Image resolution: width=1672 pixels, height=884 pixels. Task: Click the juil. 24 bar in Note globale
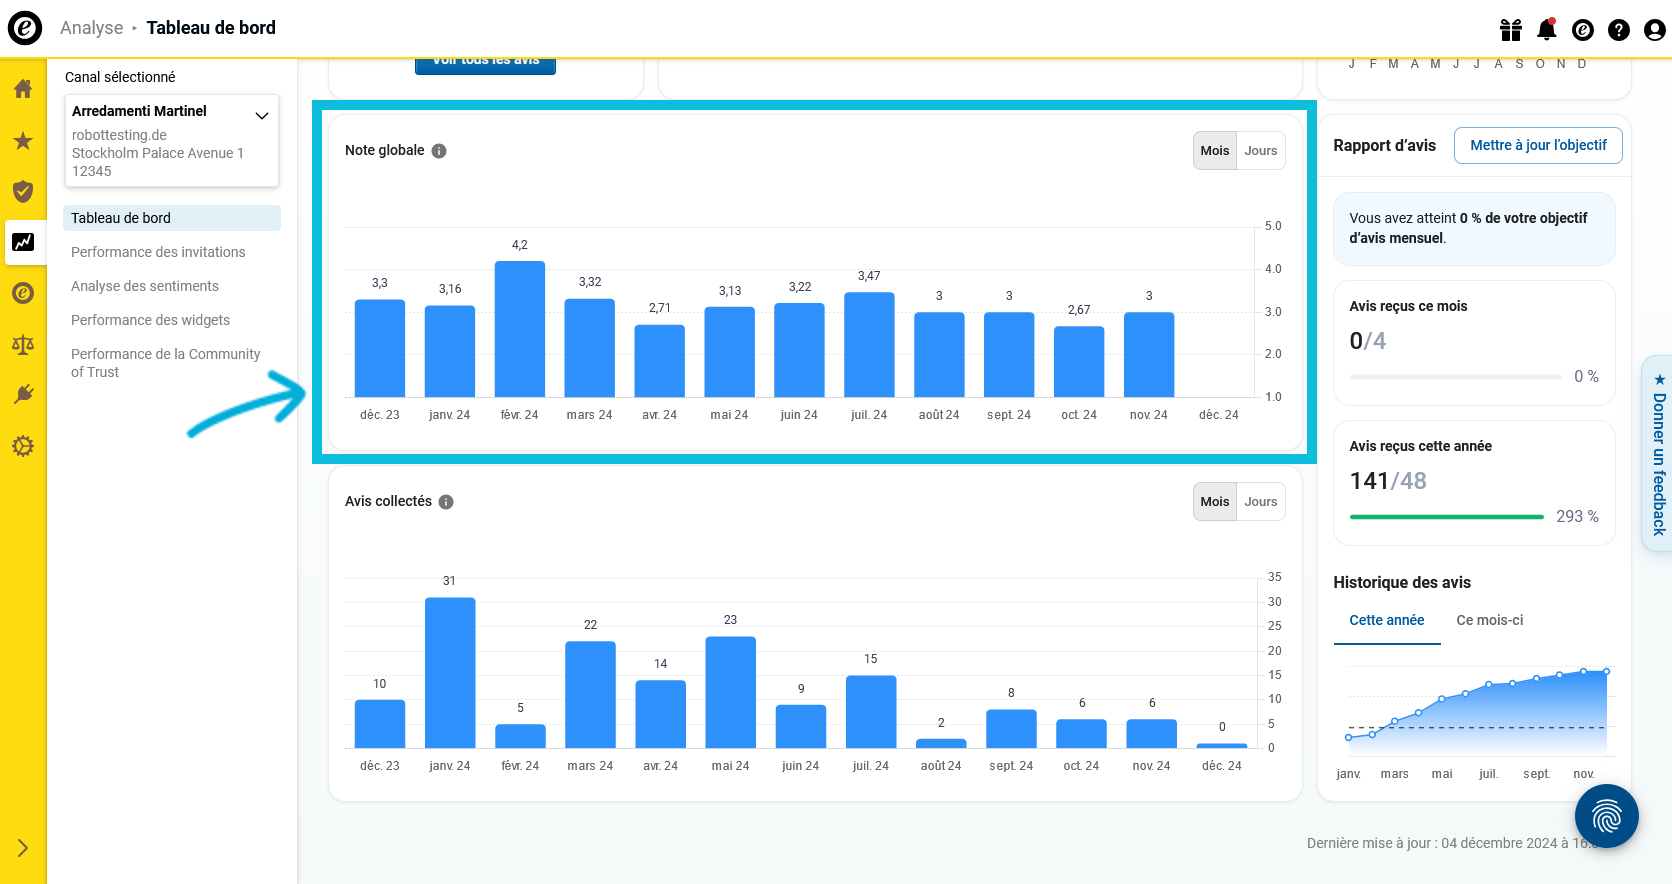[x=869, y=345]
